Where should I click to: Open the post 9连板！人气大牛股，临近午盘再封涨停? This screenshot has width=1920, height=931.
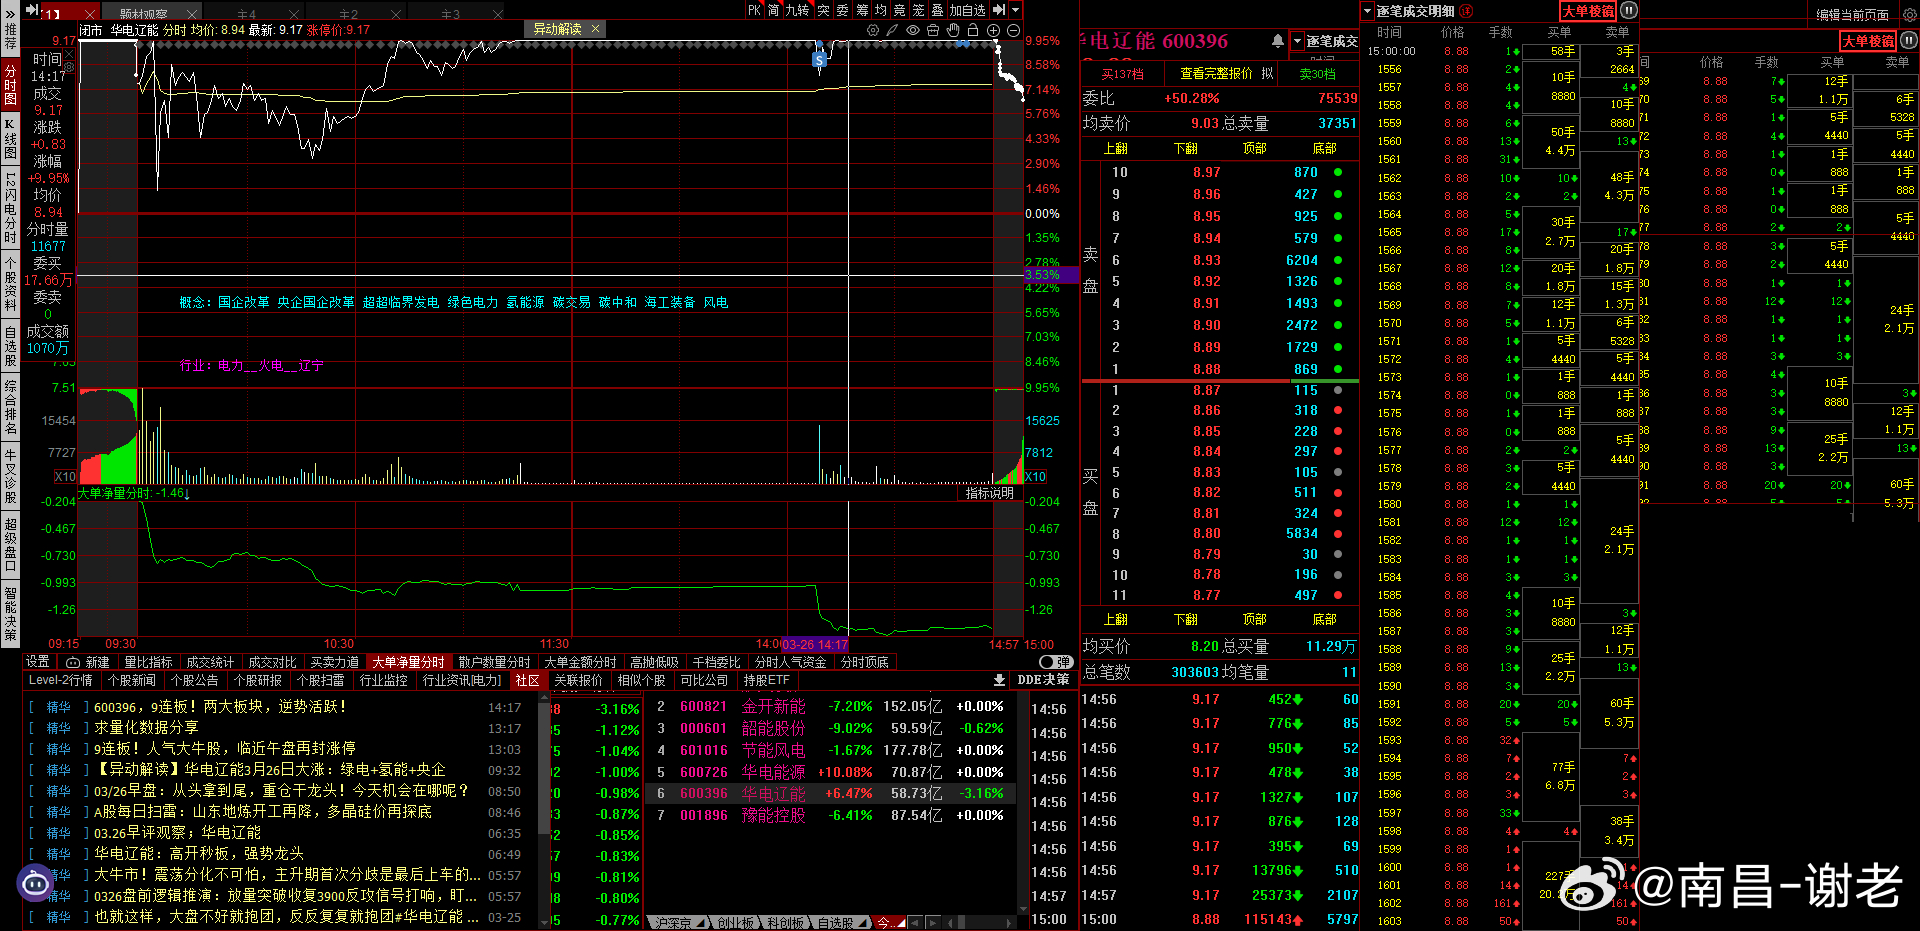click(x=225, y=748)
